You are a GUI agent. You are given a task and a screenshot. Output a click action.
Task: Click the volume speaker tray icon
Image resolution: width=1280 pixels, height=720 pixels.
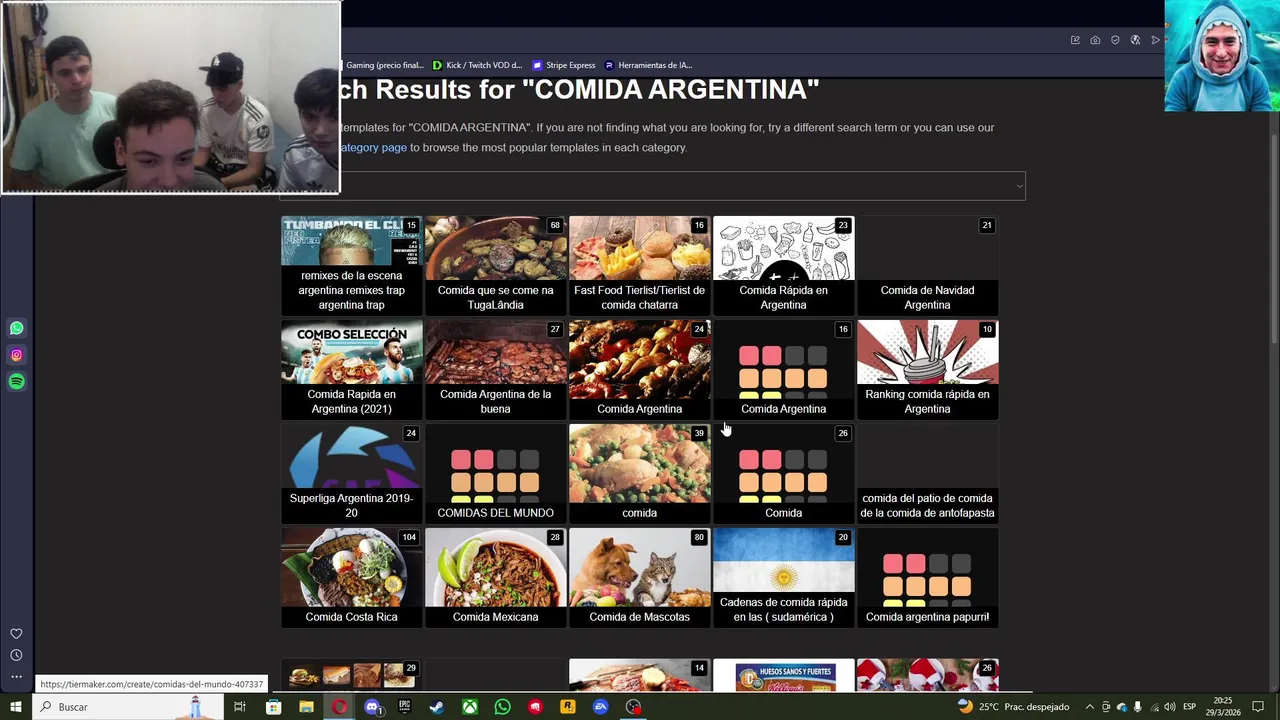(x=1170, y=707)
